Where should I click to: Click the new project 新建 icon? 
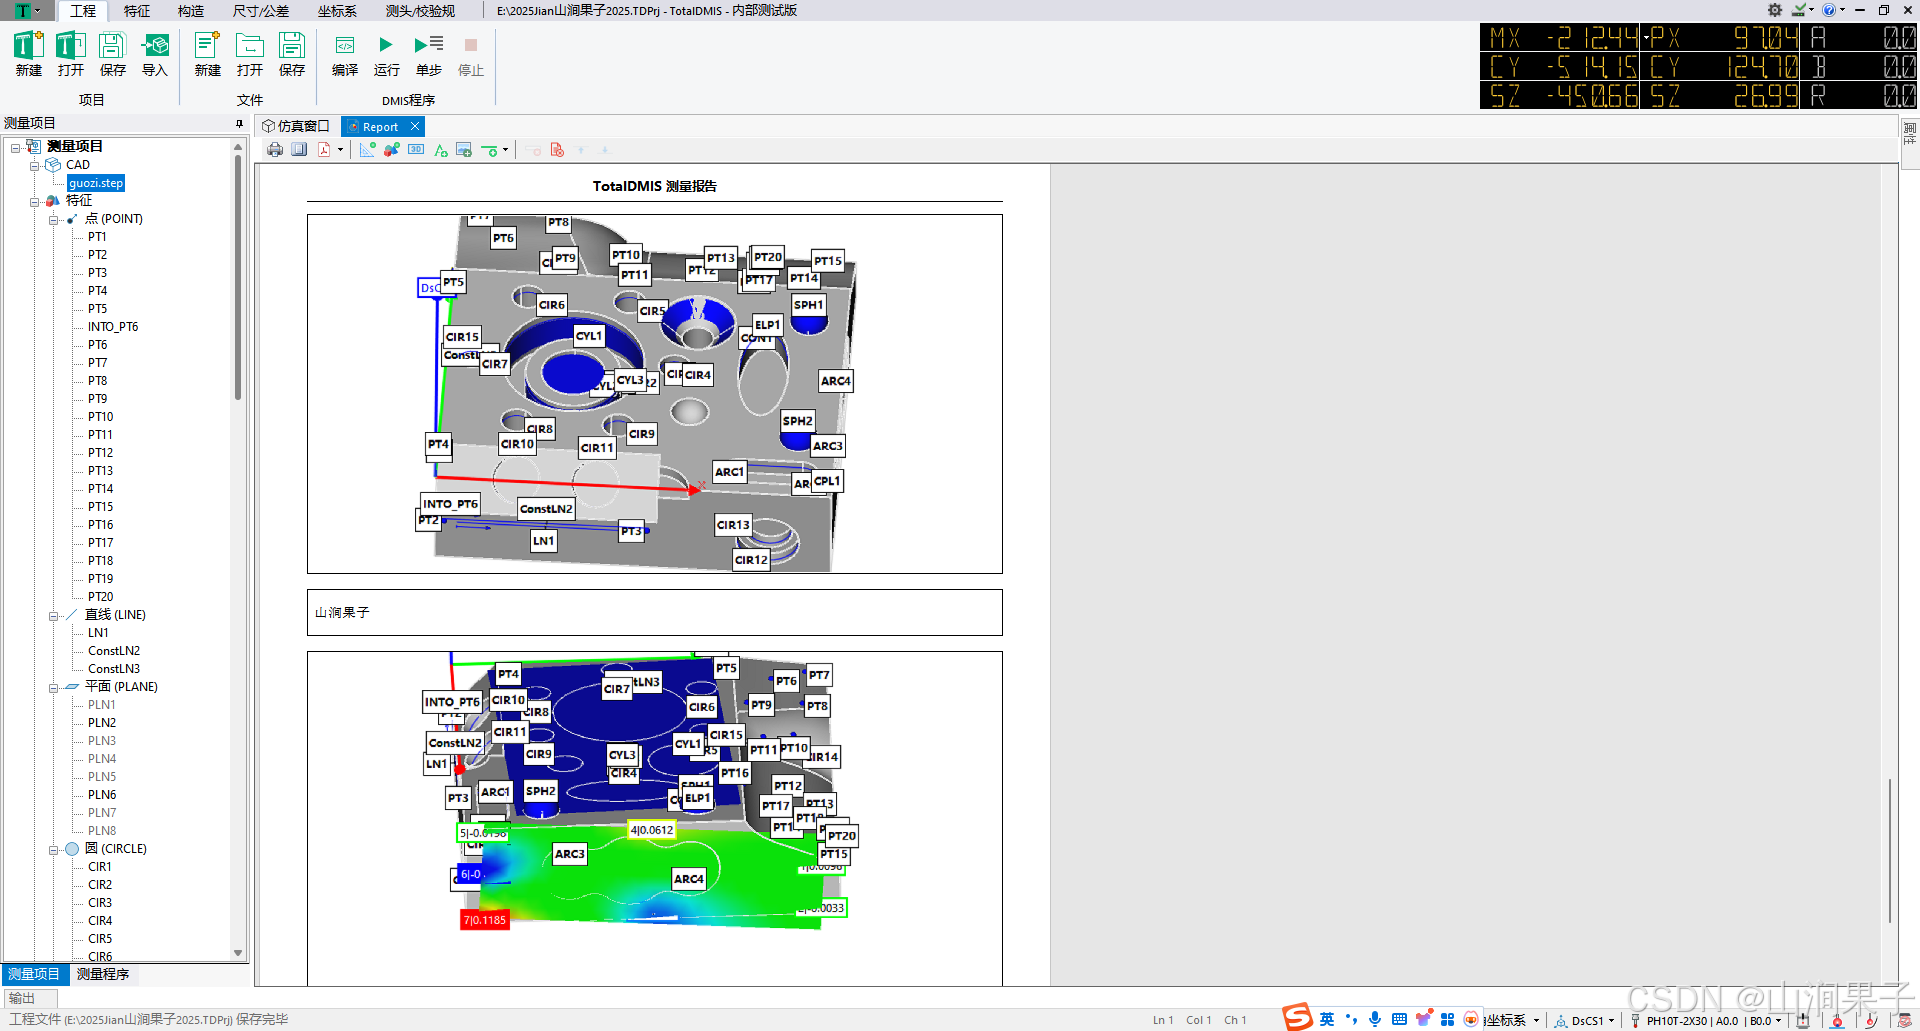[x=28, y=54]
